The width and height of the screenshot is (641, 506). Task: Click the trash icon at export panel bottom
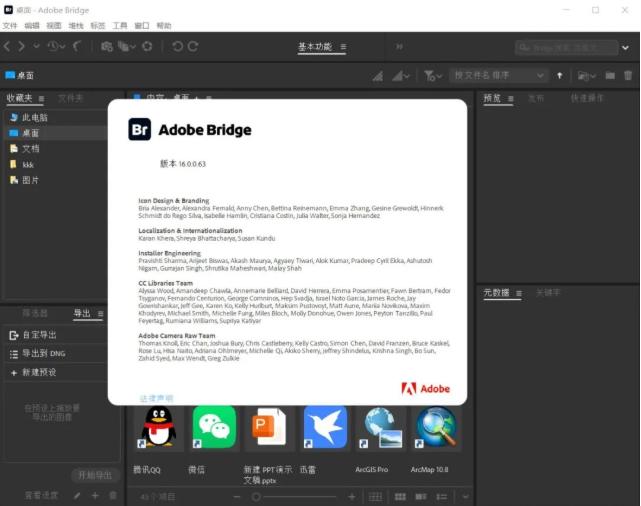tap(113, 495)
